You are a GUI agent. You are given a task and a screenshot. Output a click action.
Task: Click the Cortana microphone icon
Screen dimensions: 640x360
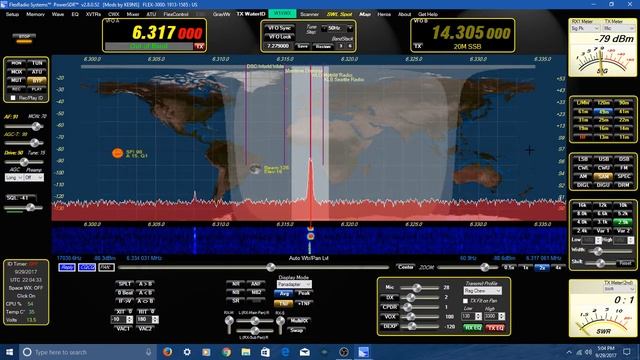[149, 352]
